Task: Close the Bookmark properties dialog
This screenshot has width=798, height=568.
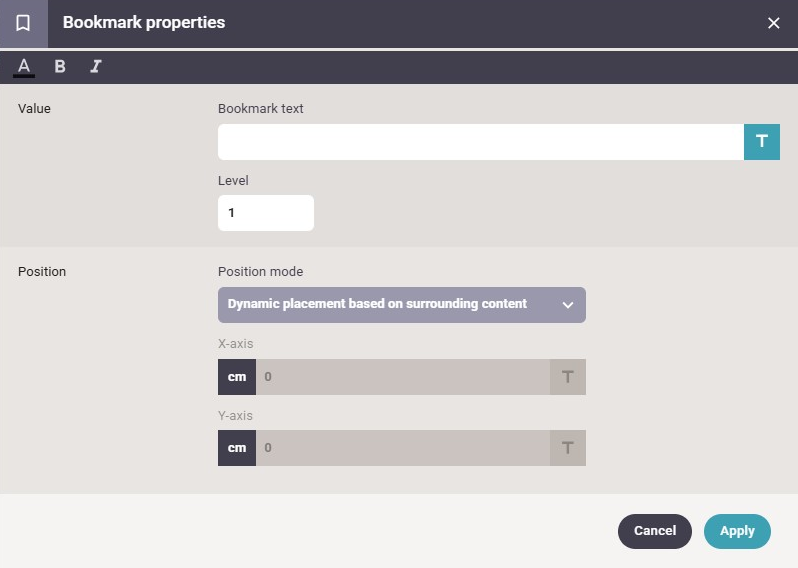Action: pyautogui.click(x=773, y=23)
